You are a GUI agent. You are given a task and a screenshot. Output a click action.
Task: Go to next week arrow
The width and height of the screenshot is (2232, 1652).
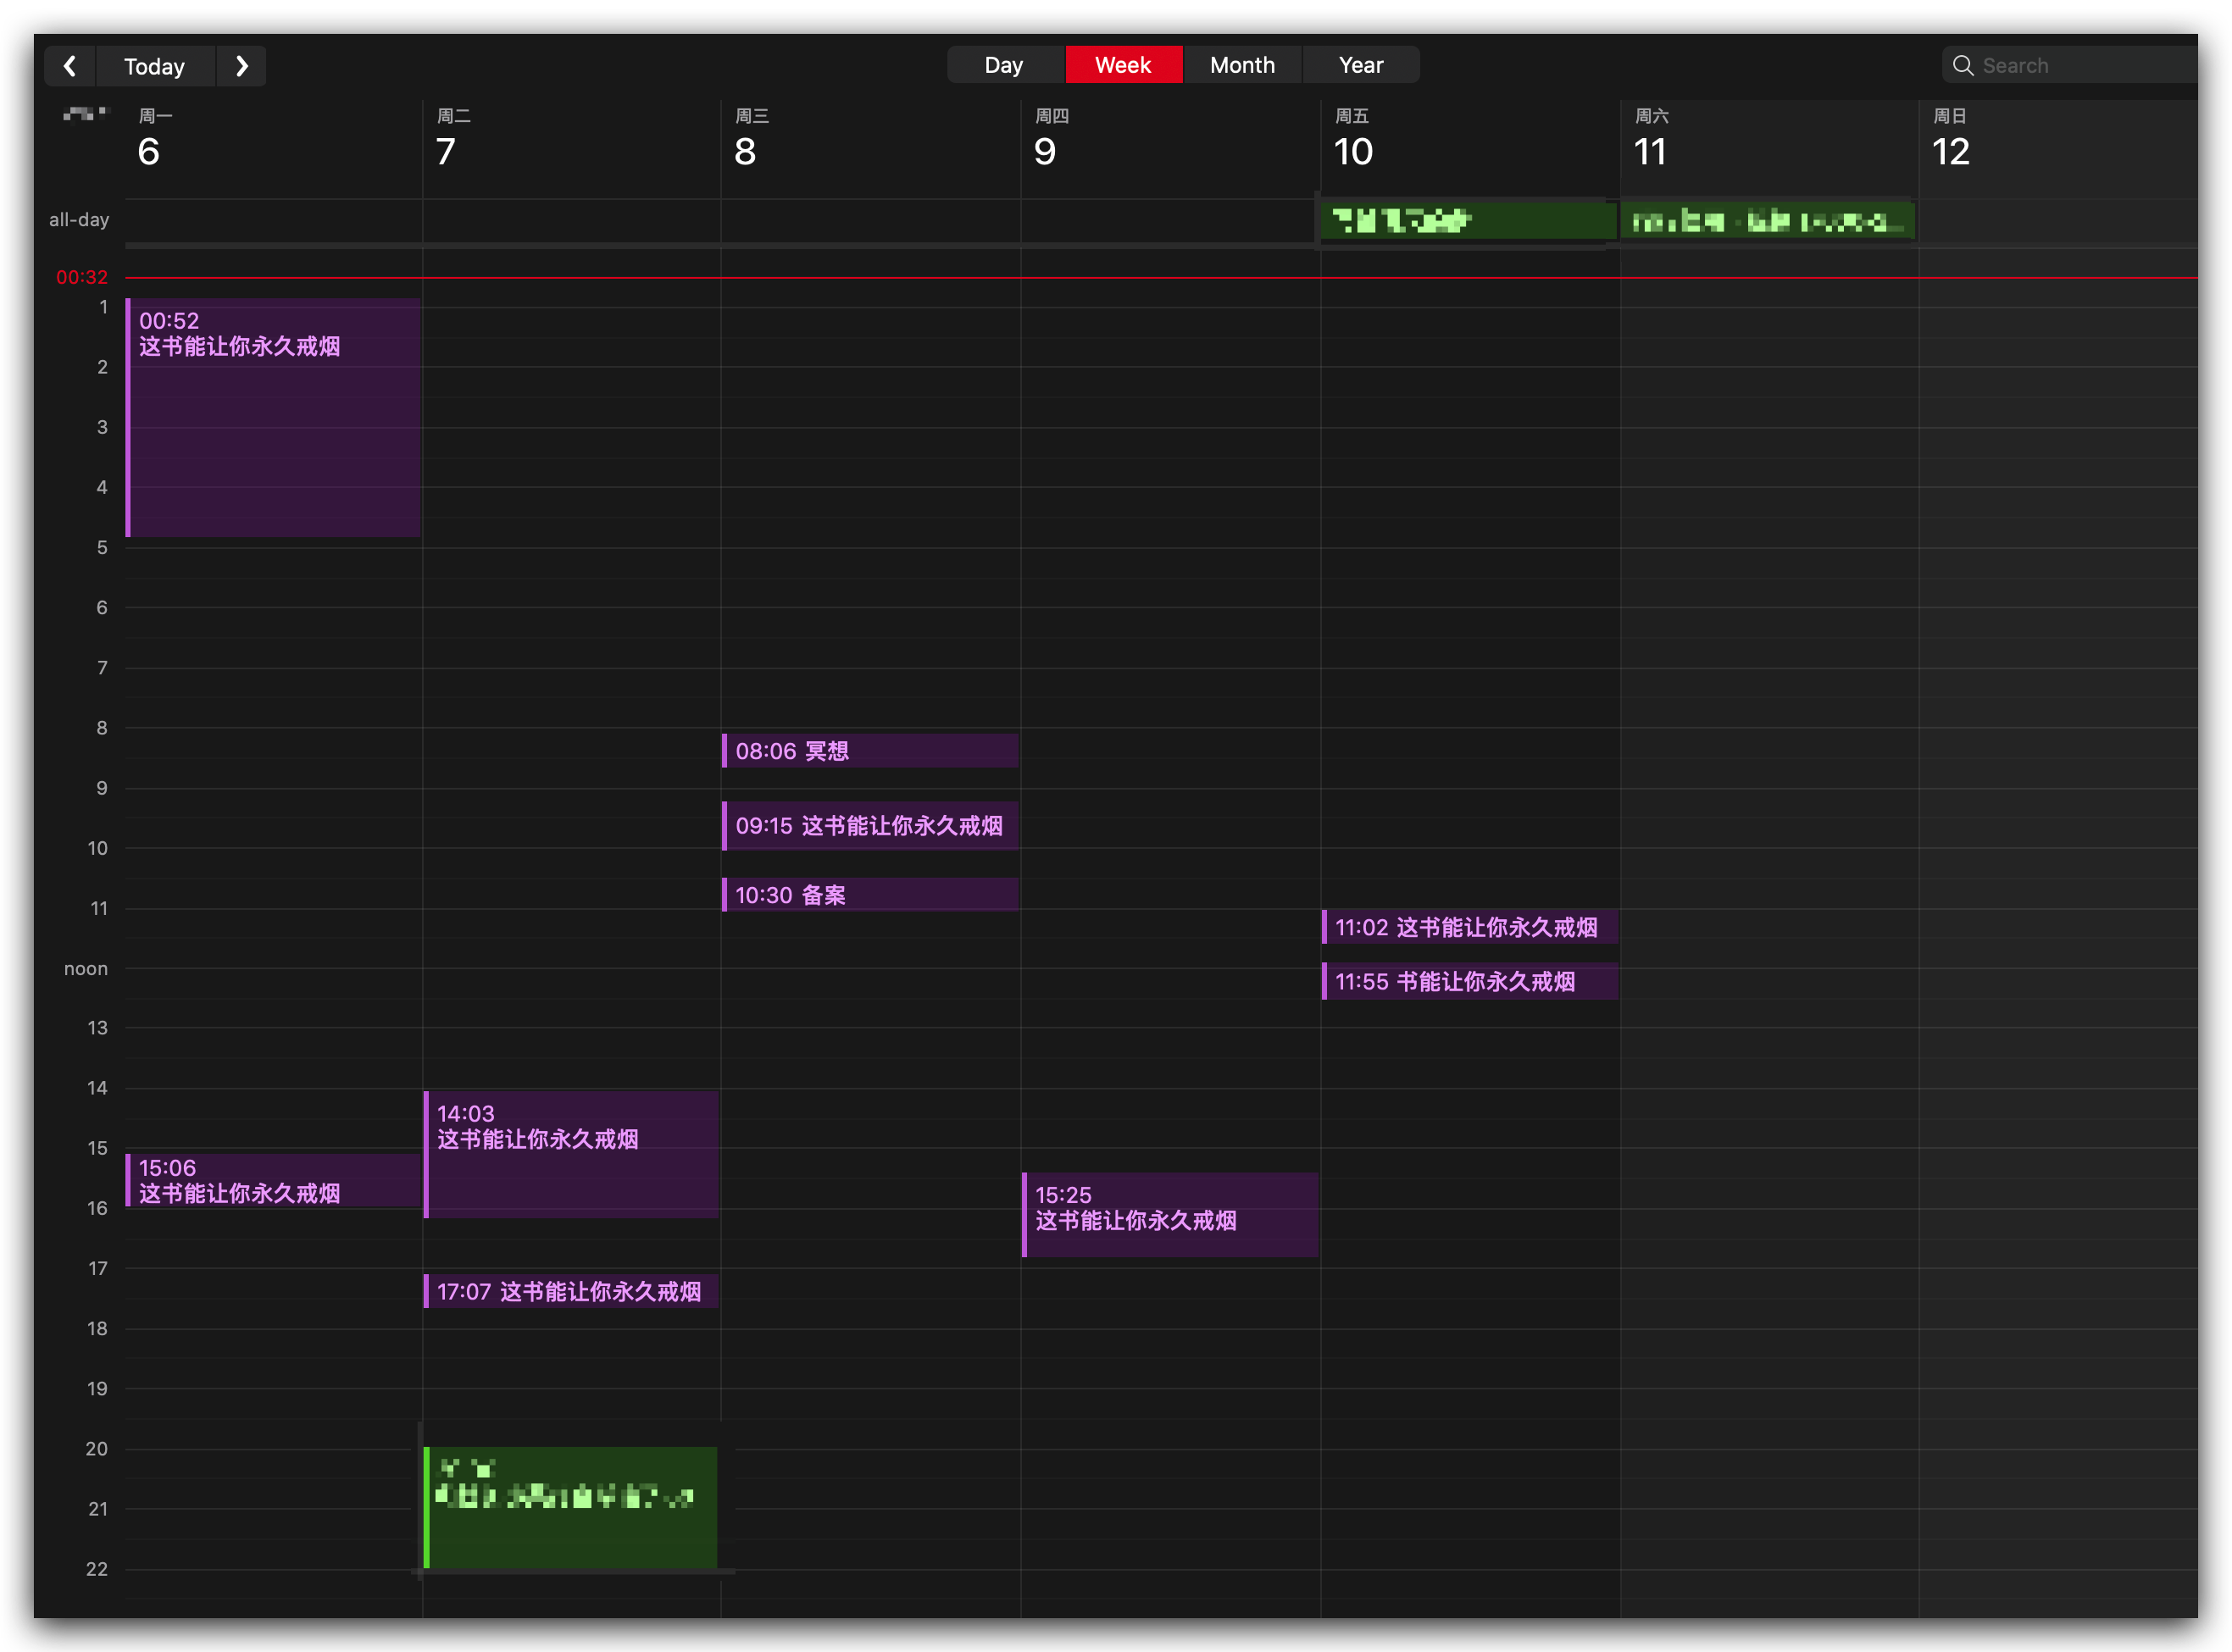[x=241, y=66]
